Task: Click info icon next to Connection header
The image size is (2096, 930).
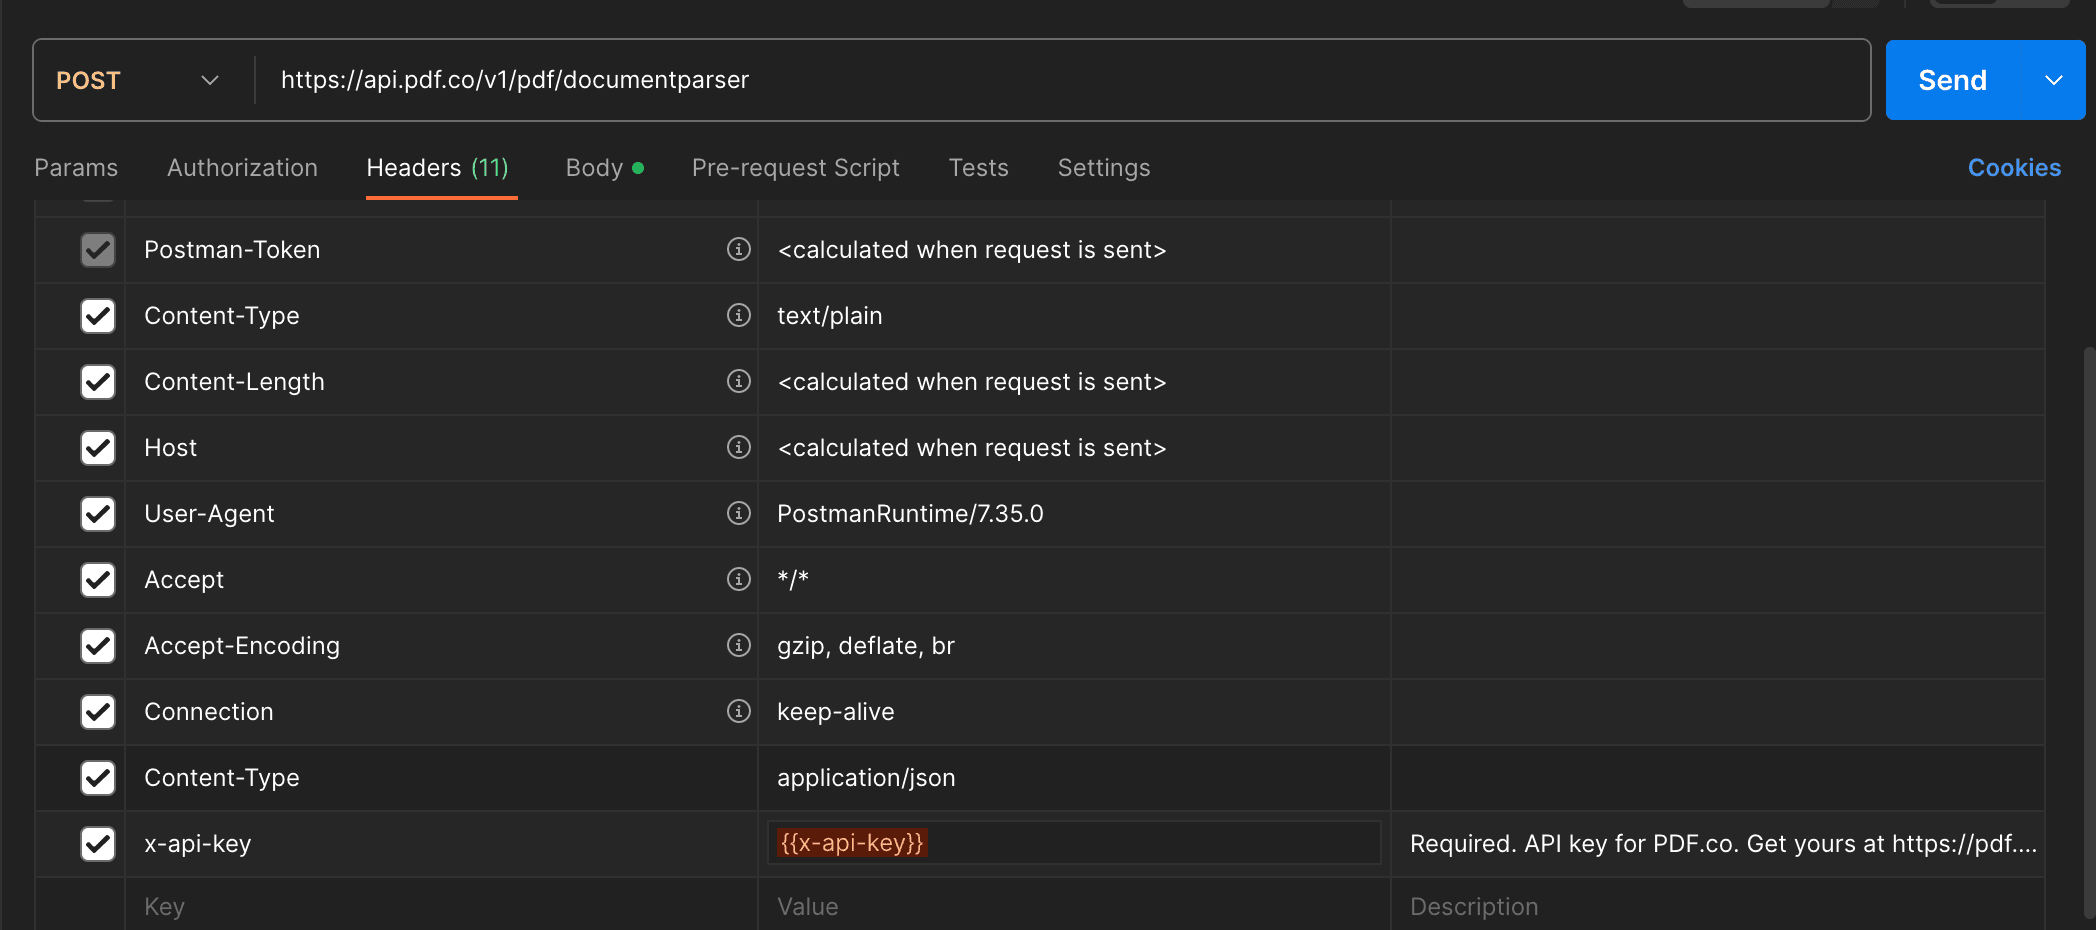Action: click(x=738, y=711)
